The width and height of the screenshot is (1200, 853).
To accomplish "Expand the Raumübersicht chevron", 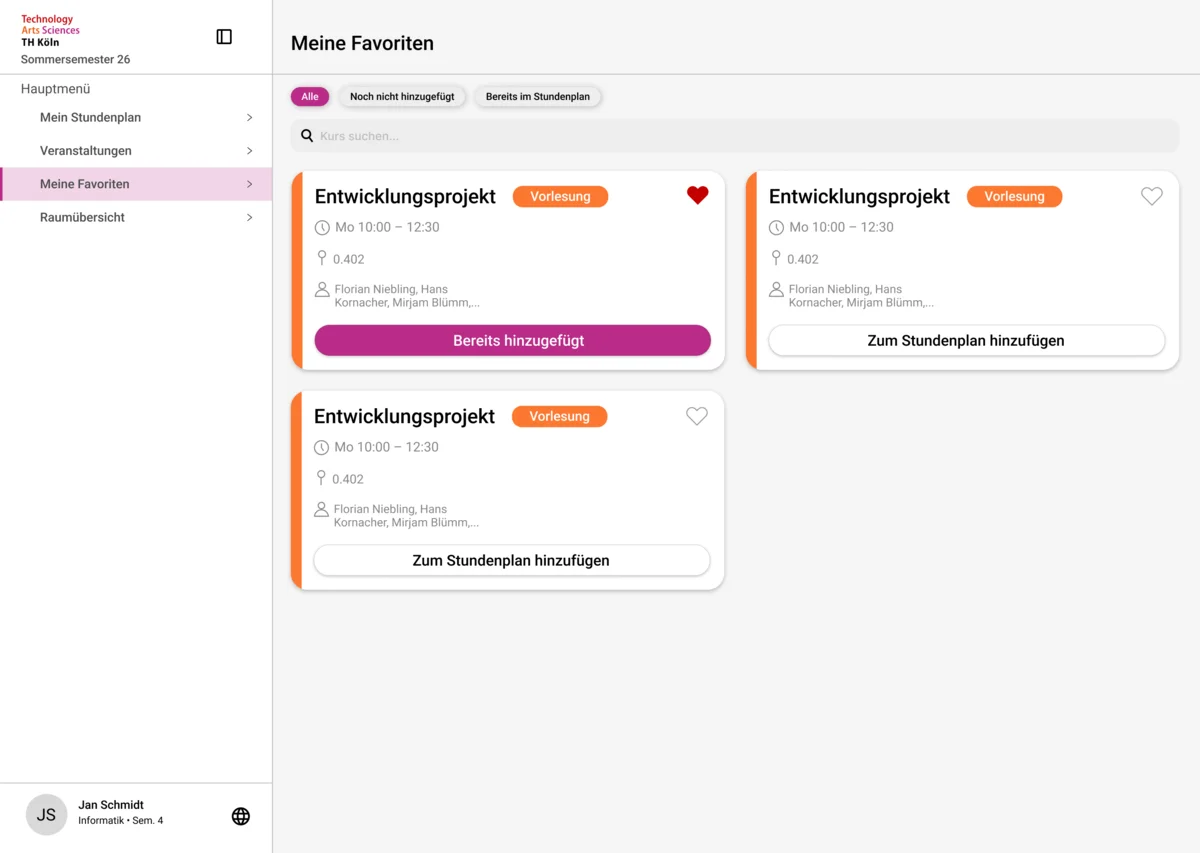I will [x=249, y=218].
